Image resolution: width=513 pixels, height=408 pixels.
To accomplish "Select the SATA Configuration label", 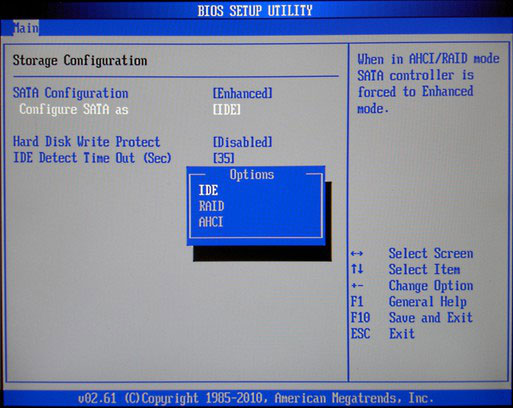I will (70, 93).
